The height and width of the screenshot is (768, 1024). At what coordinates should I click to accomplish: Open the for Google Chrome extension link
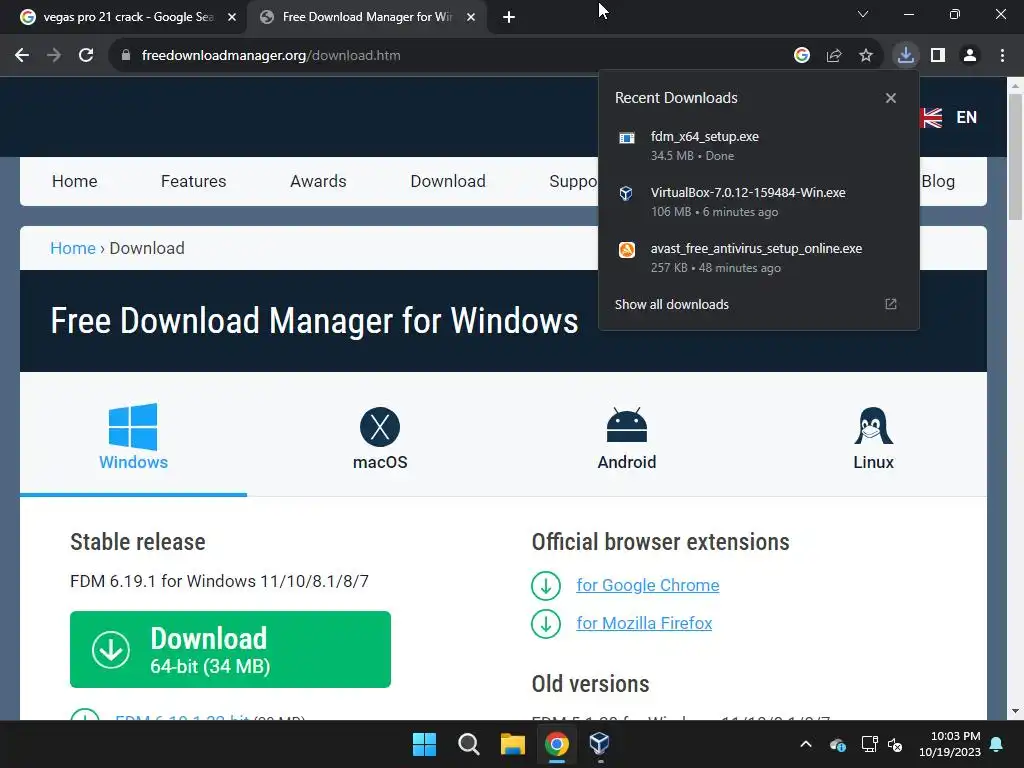click(x=647, y=585)
